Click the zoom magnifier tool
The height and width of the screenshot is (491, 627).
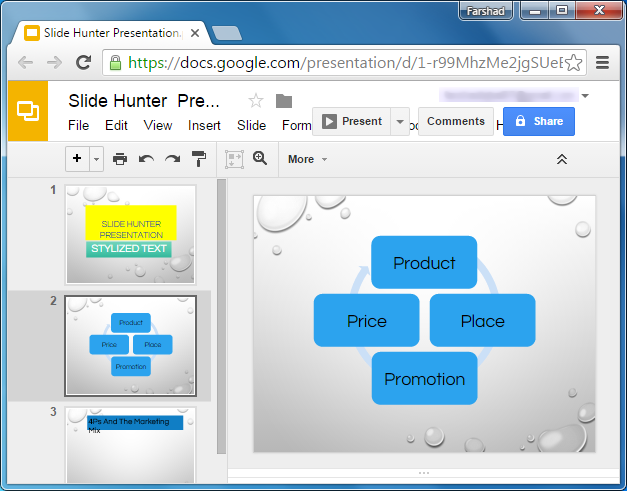click(260, 158)
